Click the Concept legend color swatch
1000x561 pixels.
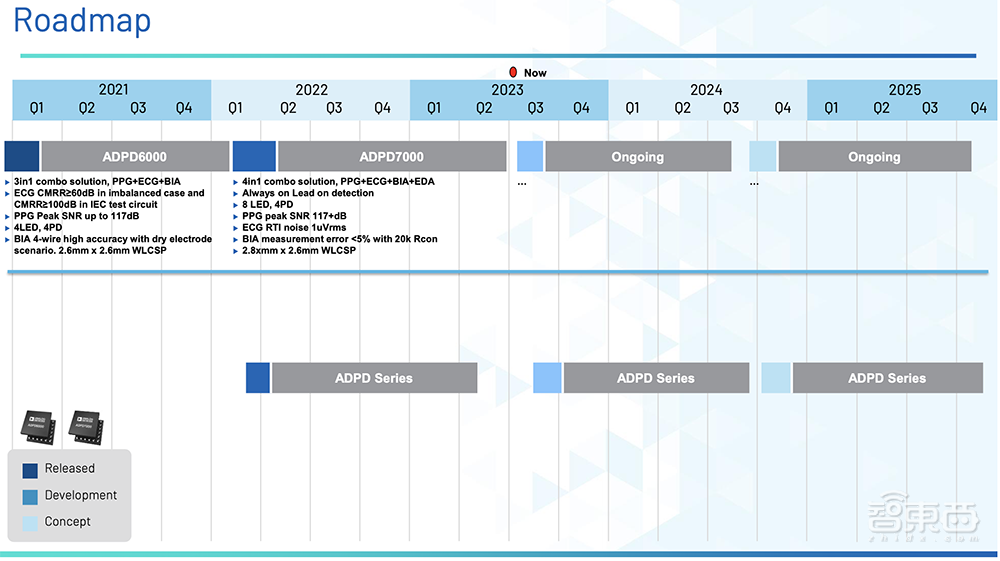[x=30, y=523]
